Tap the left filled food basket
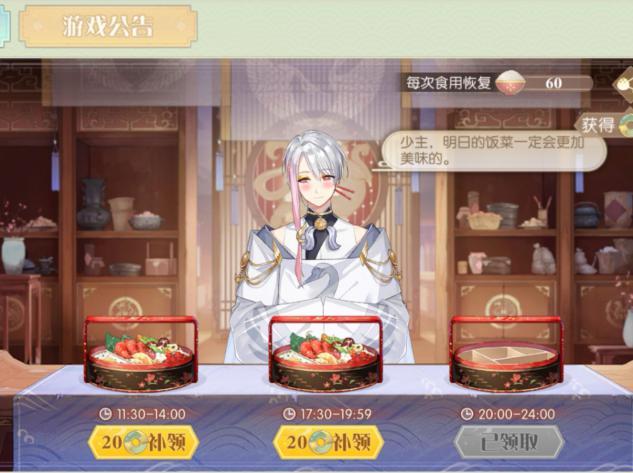 click(141, 354)
